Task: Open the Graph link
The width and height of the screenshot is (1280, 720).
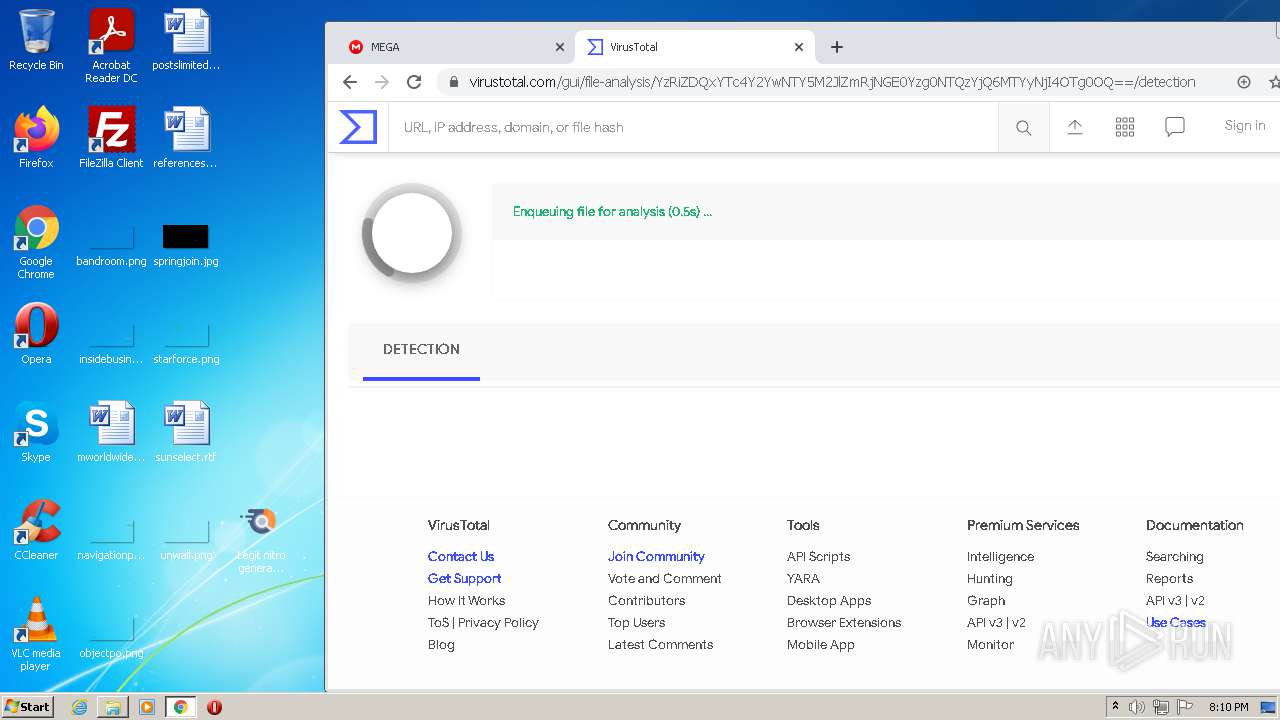Action: [986, 600]
